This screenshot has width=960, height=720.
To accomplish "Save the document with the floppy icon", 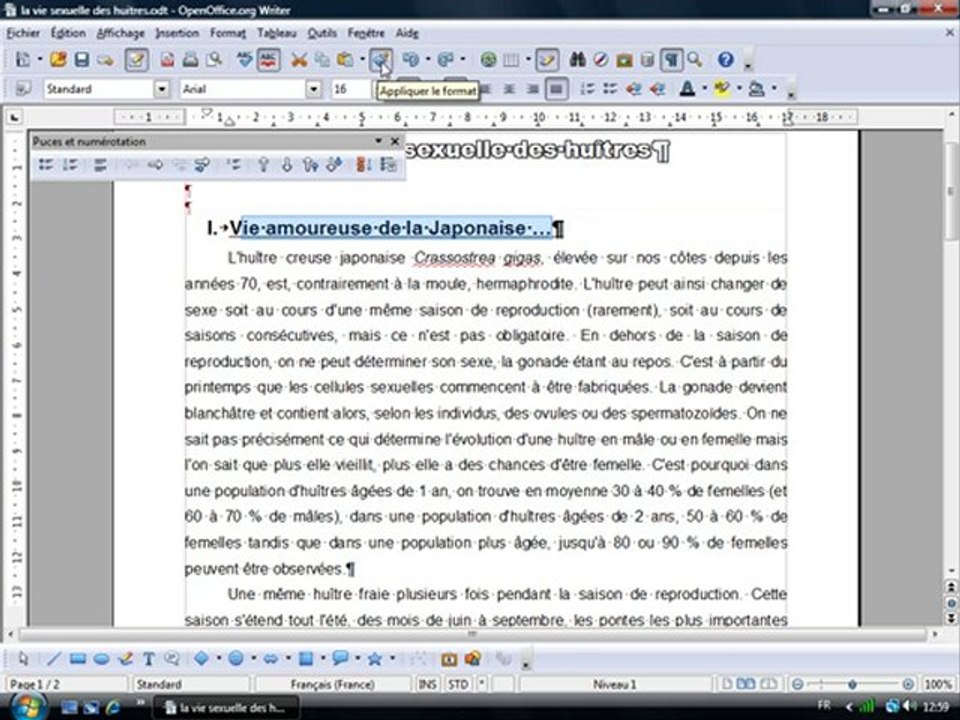I will [81, 59].
